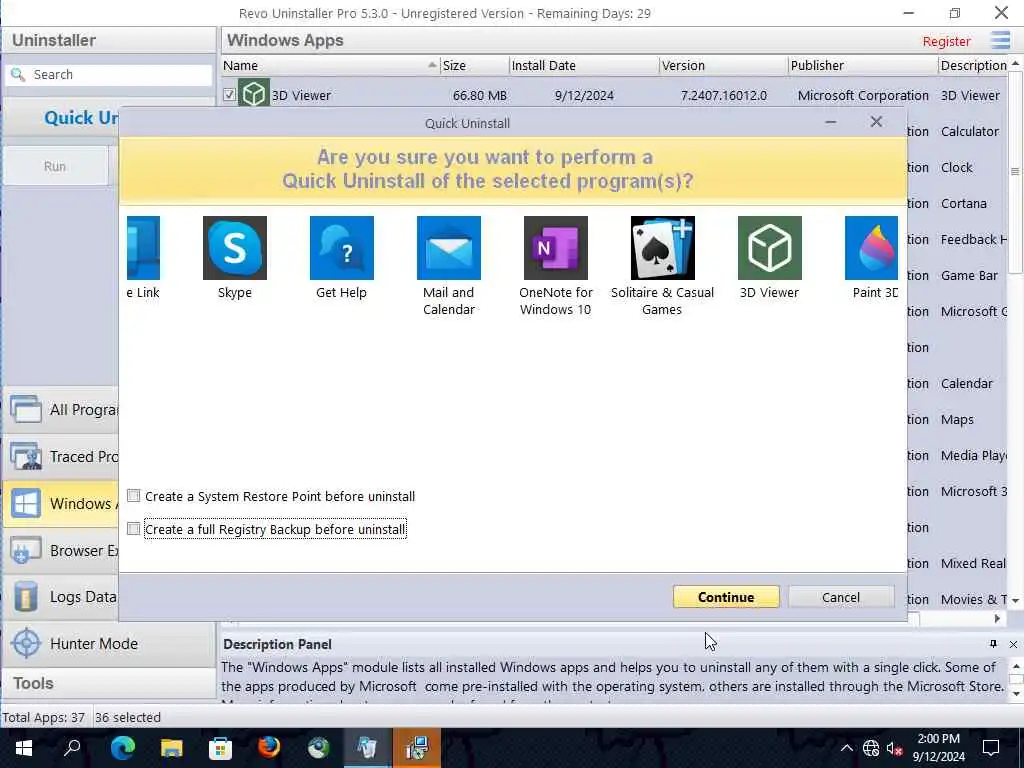Screen dimensions: 1024x768
Task: Open the Browser Extensions sidebar icon
Action: (25, 551)
